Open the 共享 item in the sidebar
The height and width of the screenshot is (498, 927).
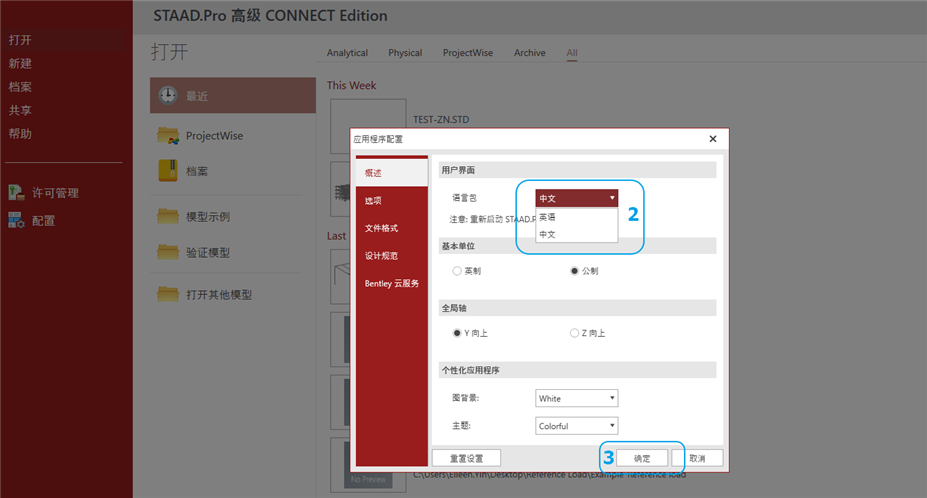20,111
